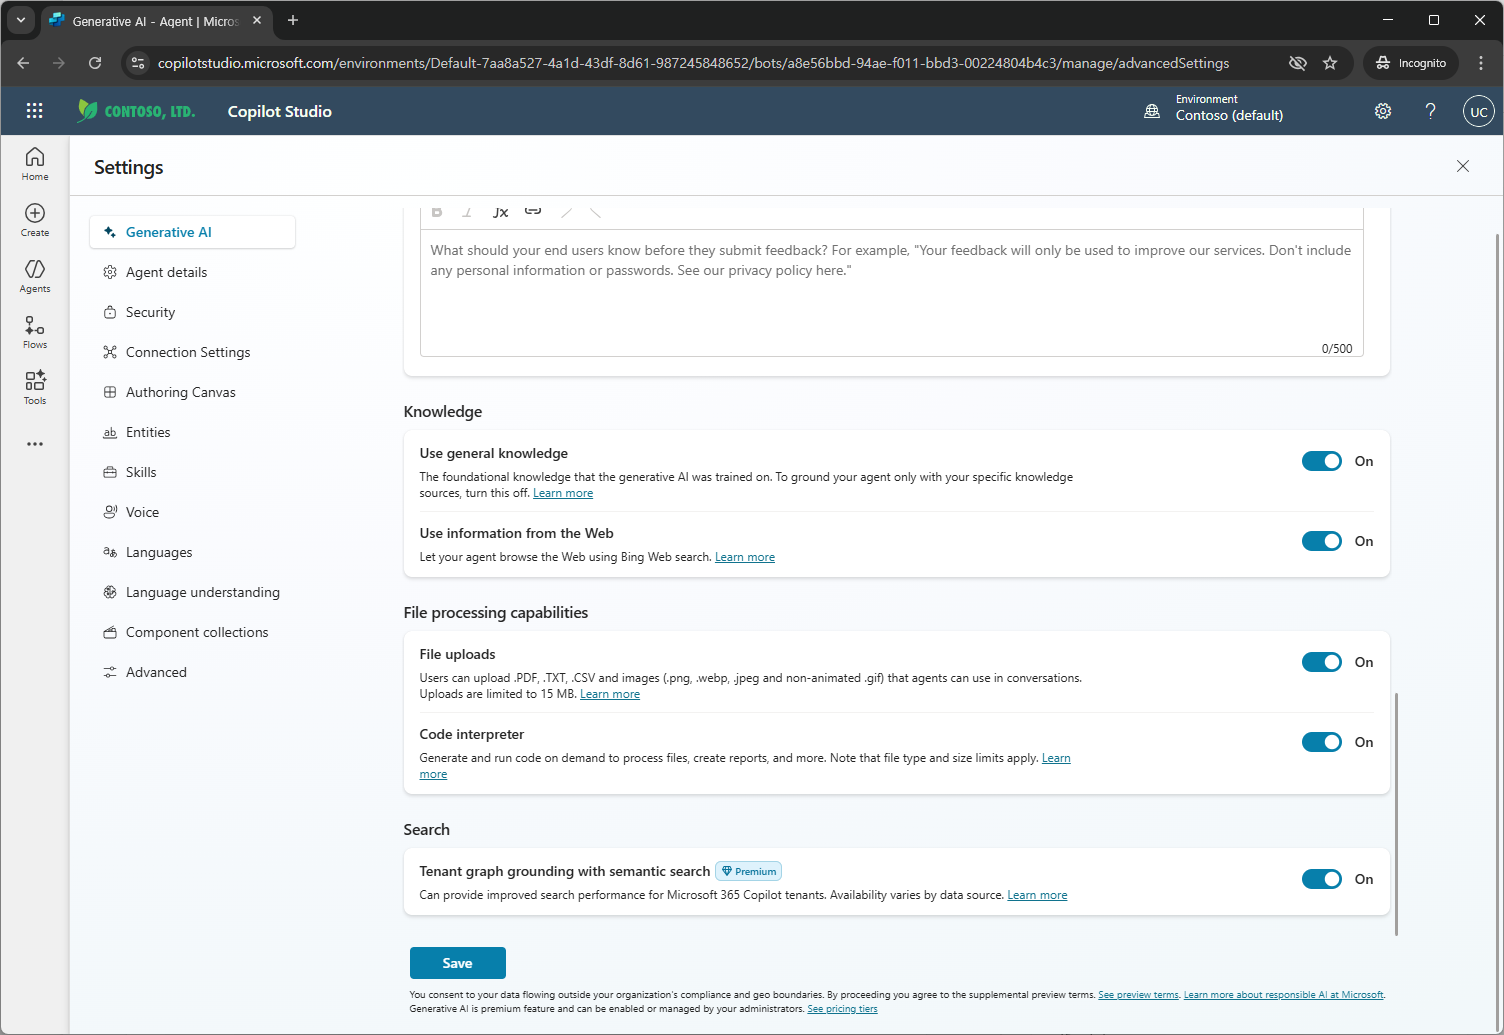Image resolution: width=1504 pixels, height=1035 pixels.
Task: Click the Save button
Action: 458,963
